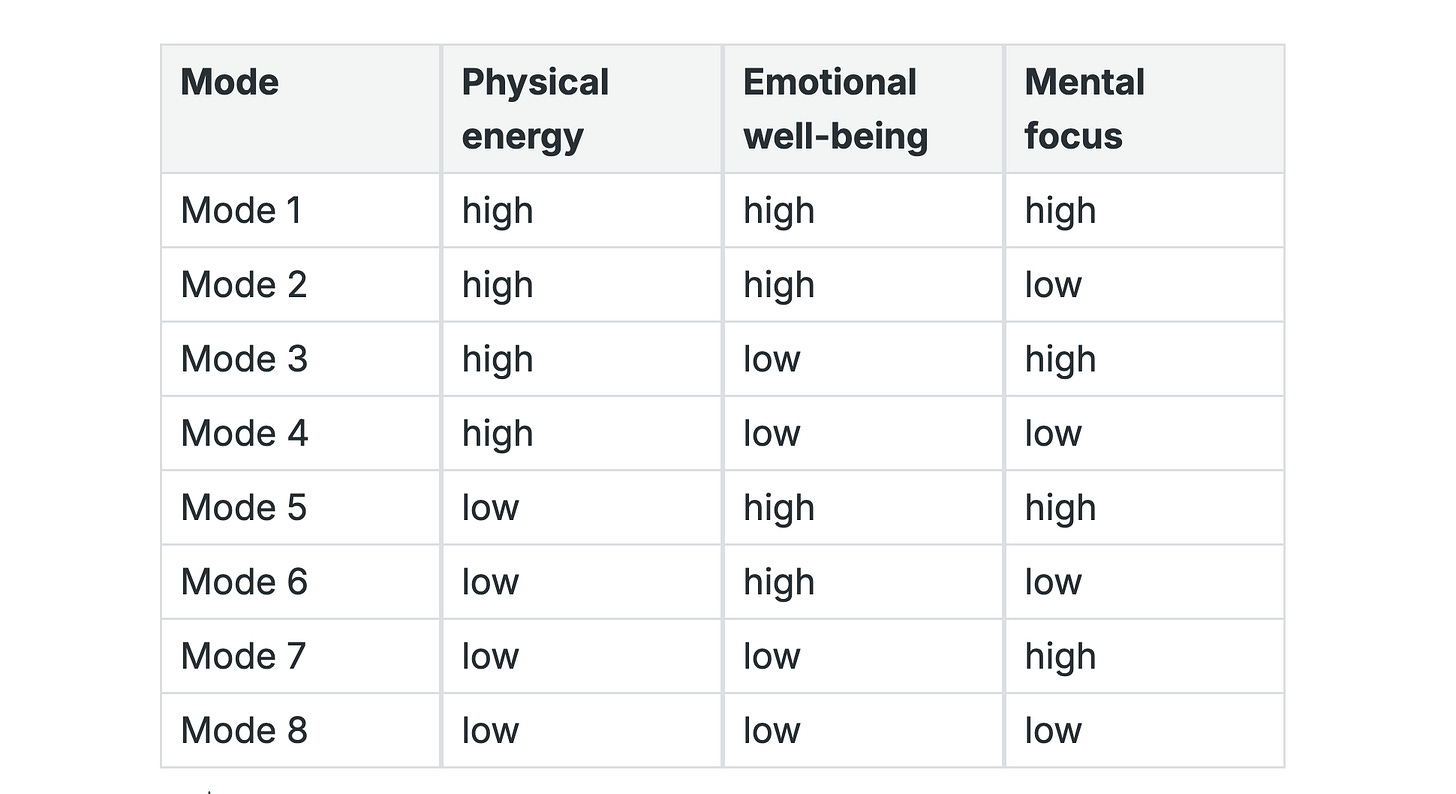
Task: Select the Mode 6 row label
Action: click(x=244, y=582)
